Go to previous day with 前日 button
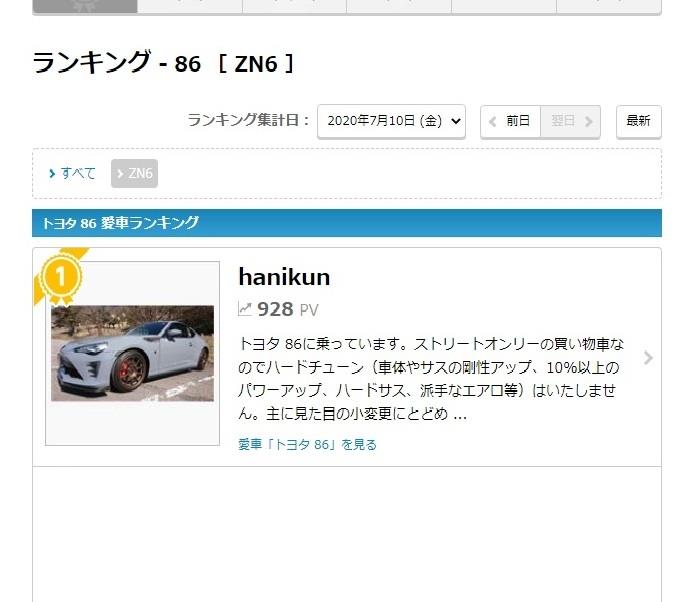Viewport: 677px width, 602px height. pos(510,121)
